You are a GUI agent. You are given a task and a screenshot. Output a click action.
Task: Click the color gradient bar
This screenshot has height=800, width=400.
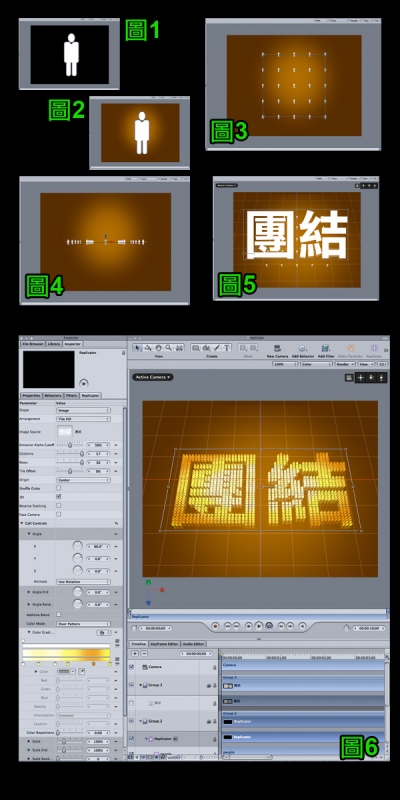click(x=66, y=653)
